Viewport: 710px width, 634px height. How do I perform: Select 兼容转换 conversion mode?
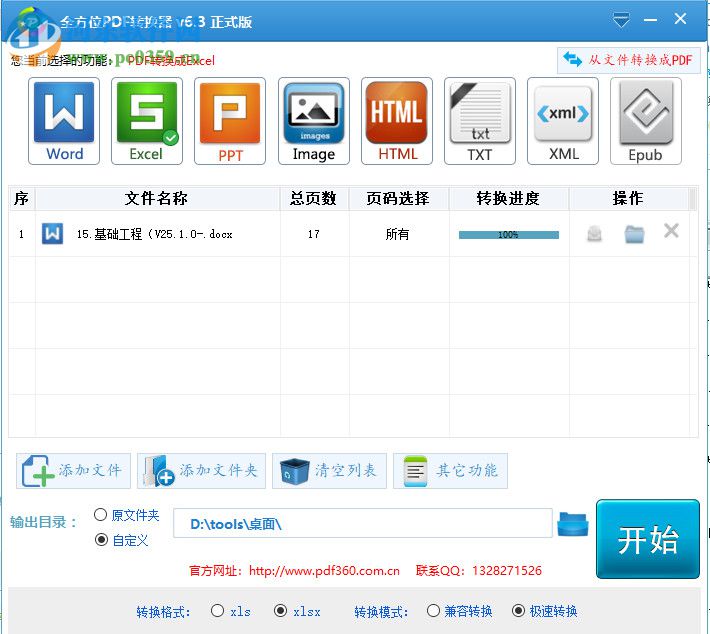(433, 610)
